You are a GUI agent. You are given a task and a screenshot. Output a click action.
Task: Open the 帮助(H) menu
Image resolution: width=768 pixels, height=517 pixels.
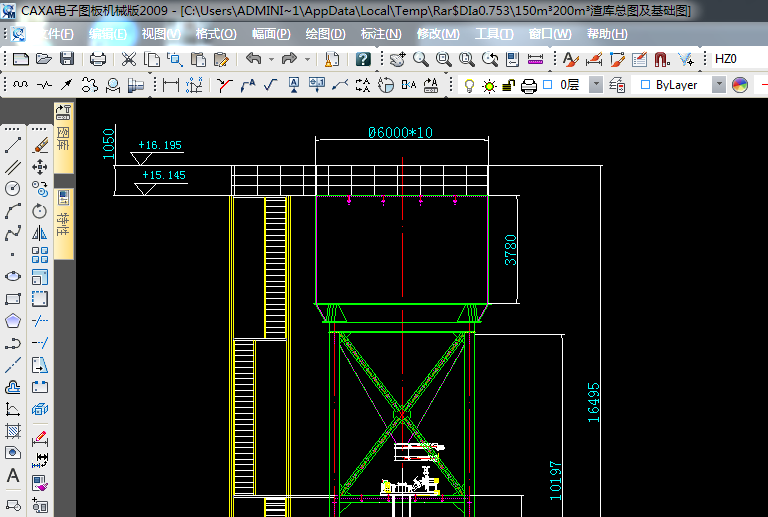(607, 34)
